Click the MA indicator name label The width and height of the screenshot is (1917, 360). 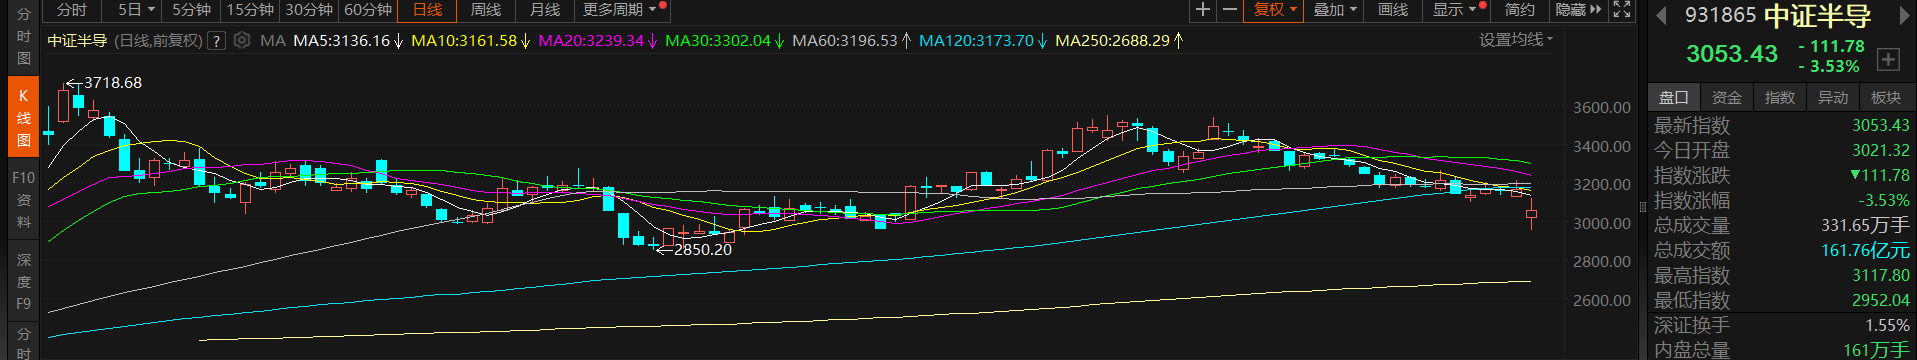coord(272,41)
